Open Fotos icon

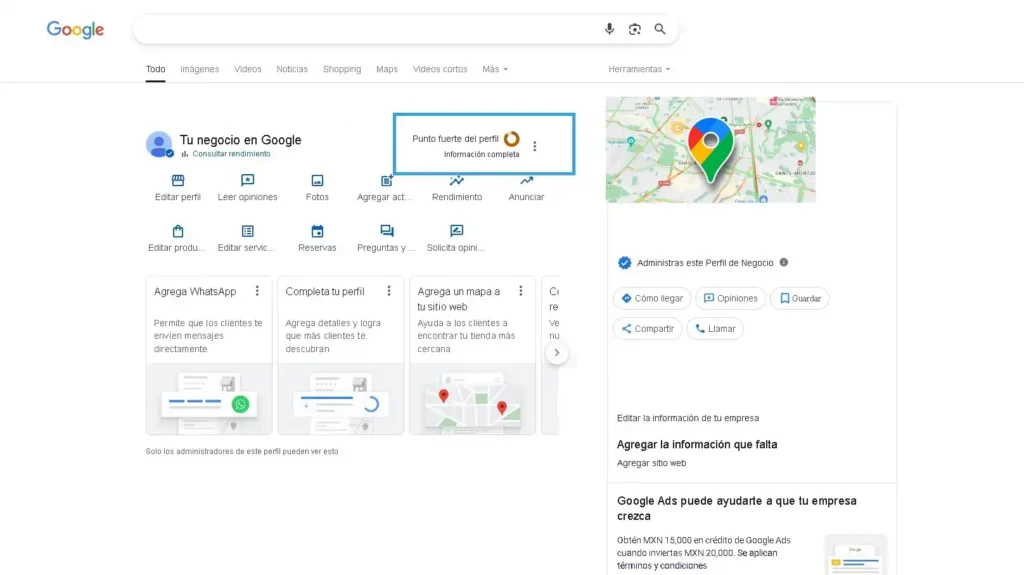point(317,180)
